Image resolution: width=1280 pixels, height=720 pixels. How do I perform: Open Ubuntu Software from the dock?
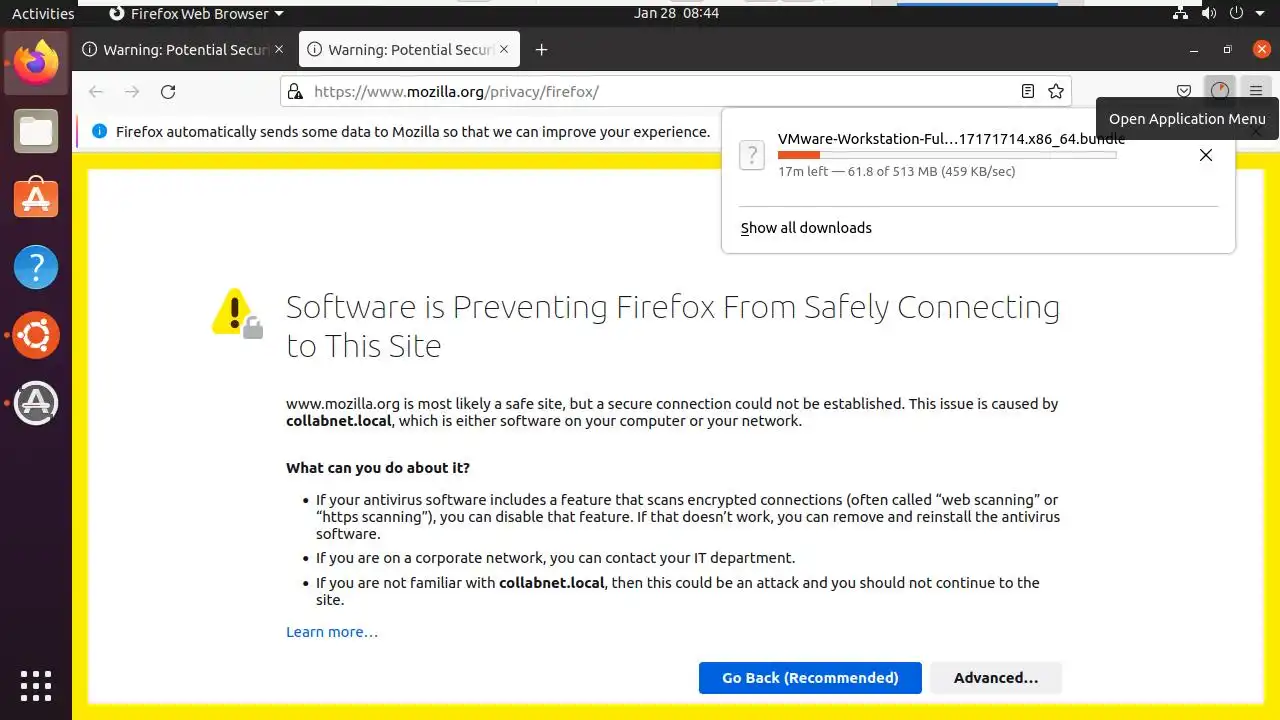point(36,198)
